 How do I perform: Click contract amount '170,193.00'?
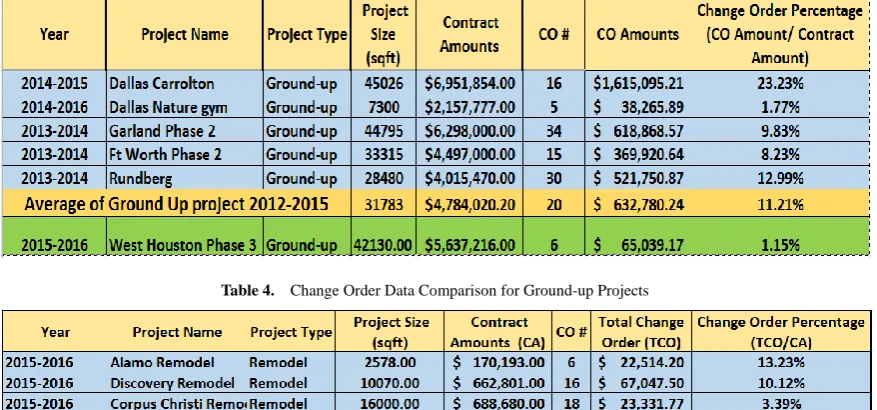click(509, 362)
